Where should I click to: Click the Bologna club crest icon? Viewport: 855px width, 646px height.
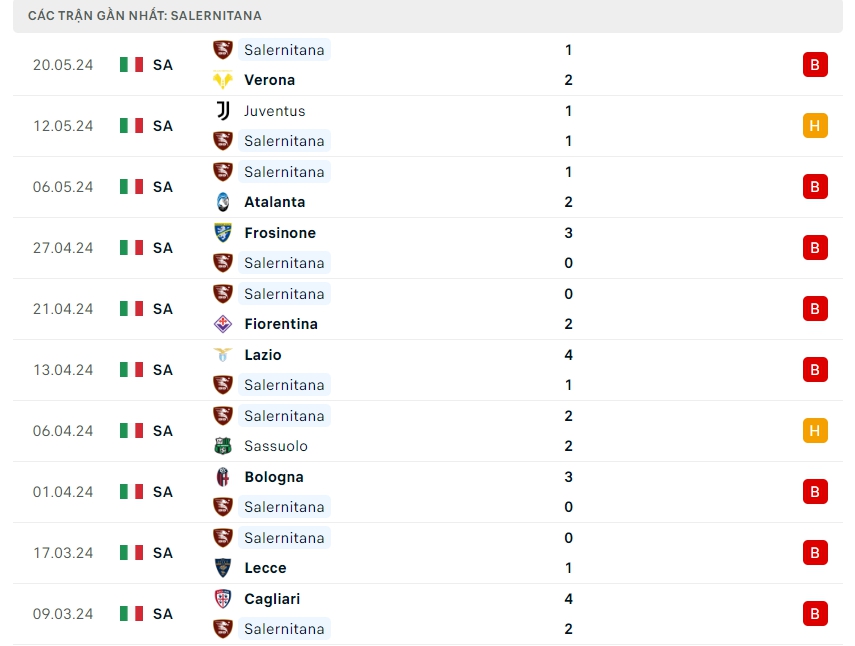(222, 477)
